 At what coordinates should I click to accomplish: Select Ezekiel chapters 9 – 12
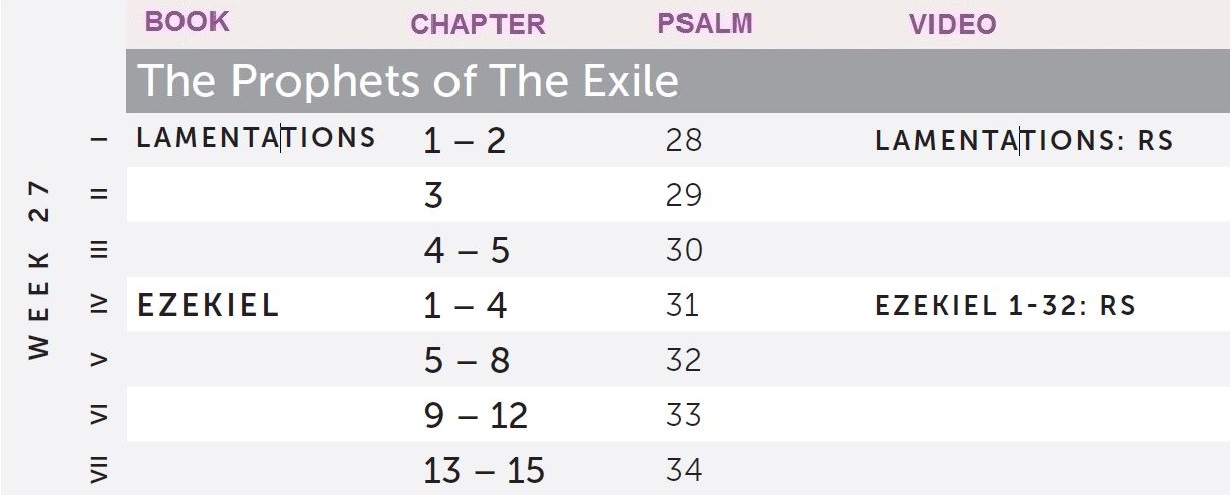coord(475,415)
